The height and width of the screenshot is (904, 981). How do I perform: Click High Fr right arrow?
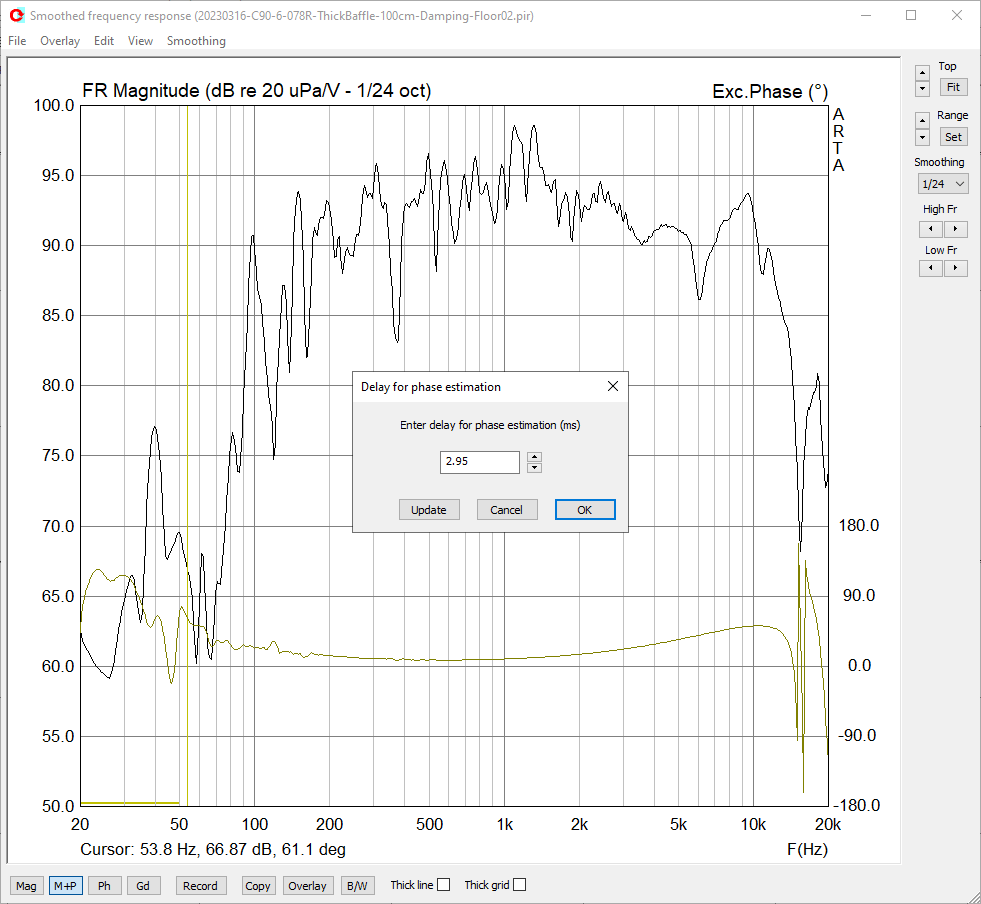(955, 229)
